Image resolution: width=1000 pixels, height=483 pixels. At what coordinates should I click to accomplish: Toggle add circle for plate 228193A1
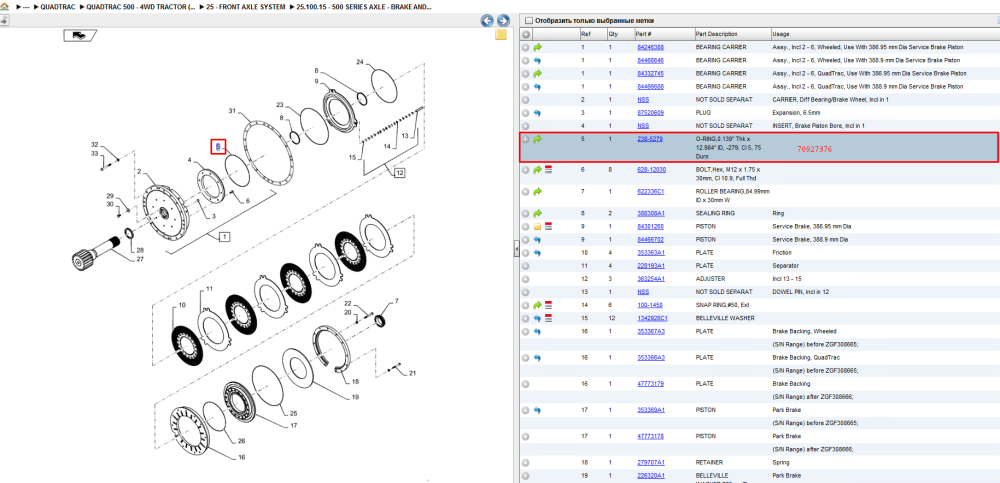(x=526, y=265)
